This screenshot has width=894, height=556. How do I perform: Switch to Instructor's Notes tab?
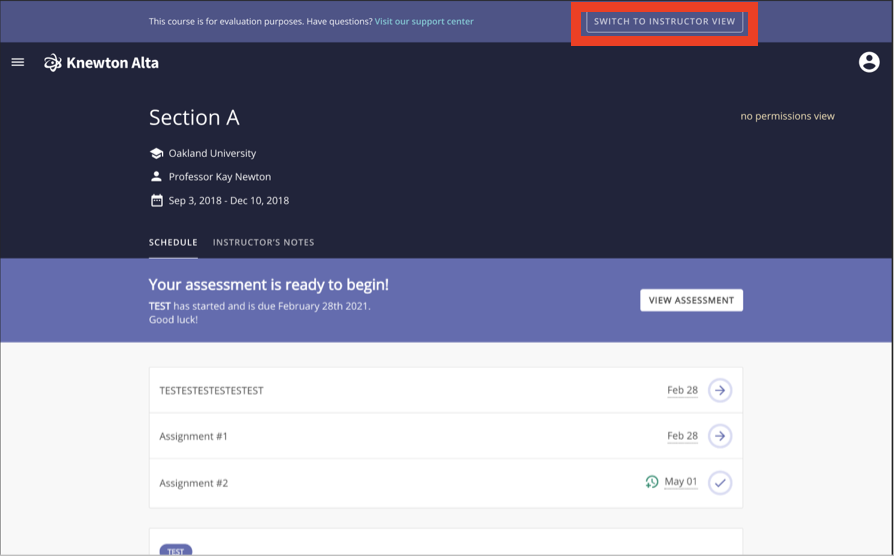pos(263,242)
